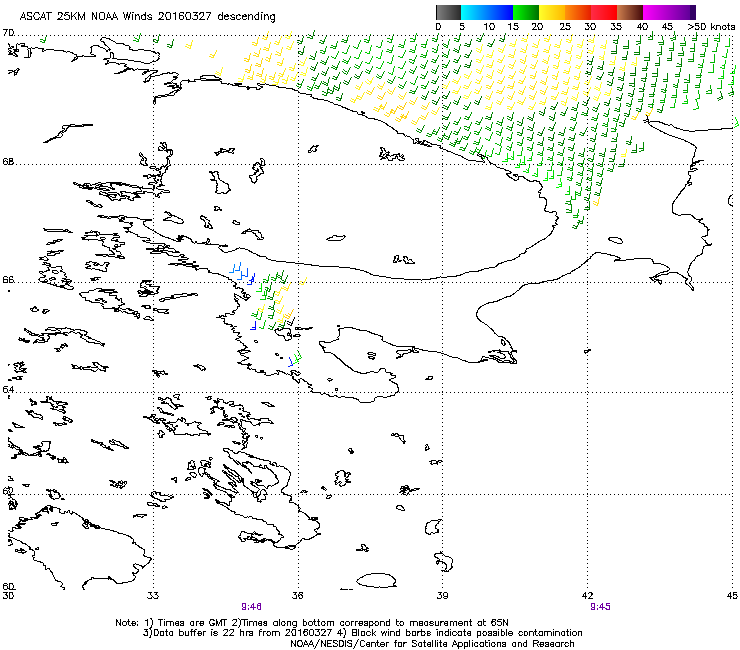Click the longitude label '45'
The width and height of the screenshot is (740, 650).
732,595
